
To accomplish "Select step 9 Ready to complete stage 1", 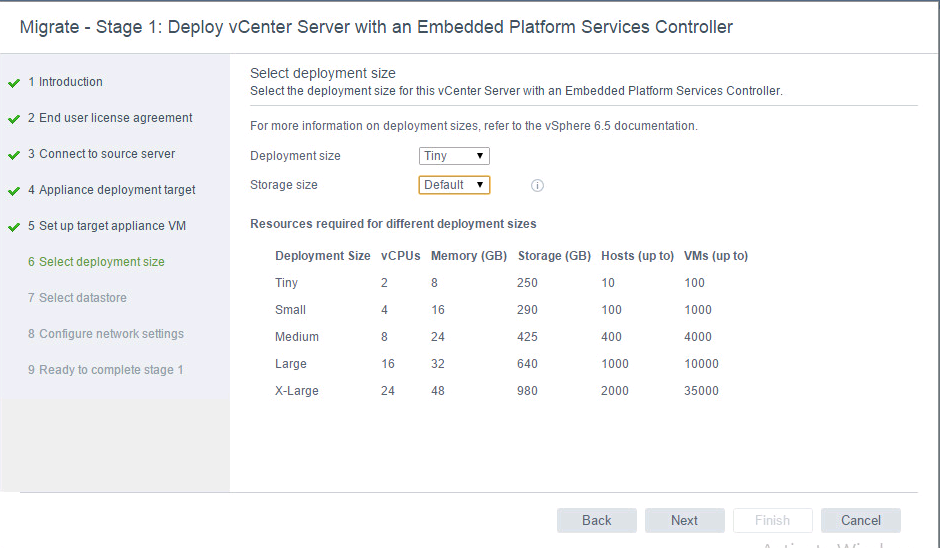I will pos(106,369).
